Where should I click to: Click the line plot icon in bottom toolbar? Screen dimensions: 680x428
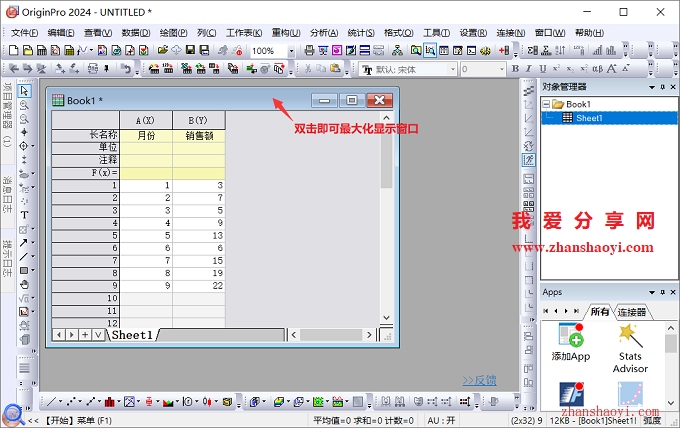click(x=51, y=402)
